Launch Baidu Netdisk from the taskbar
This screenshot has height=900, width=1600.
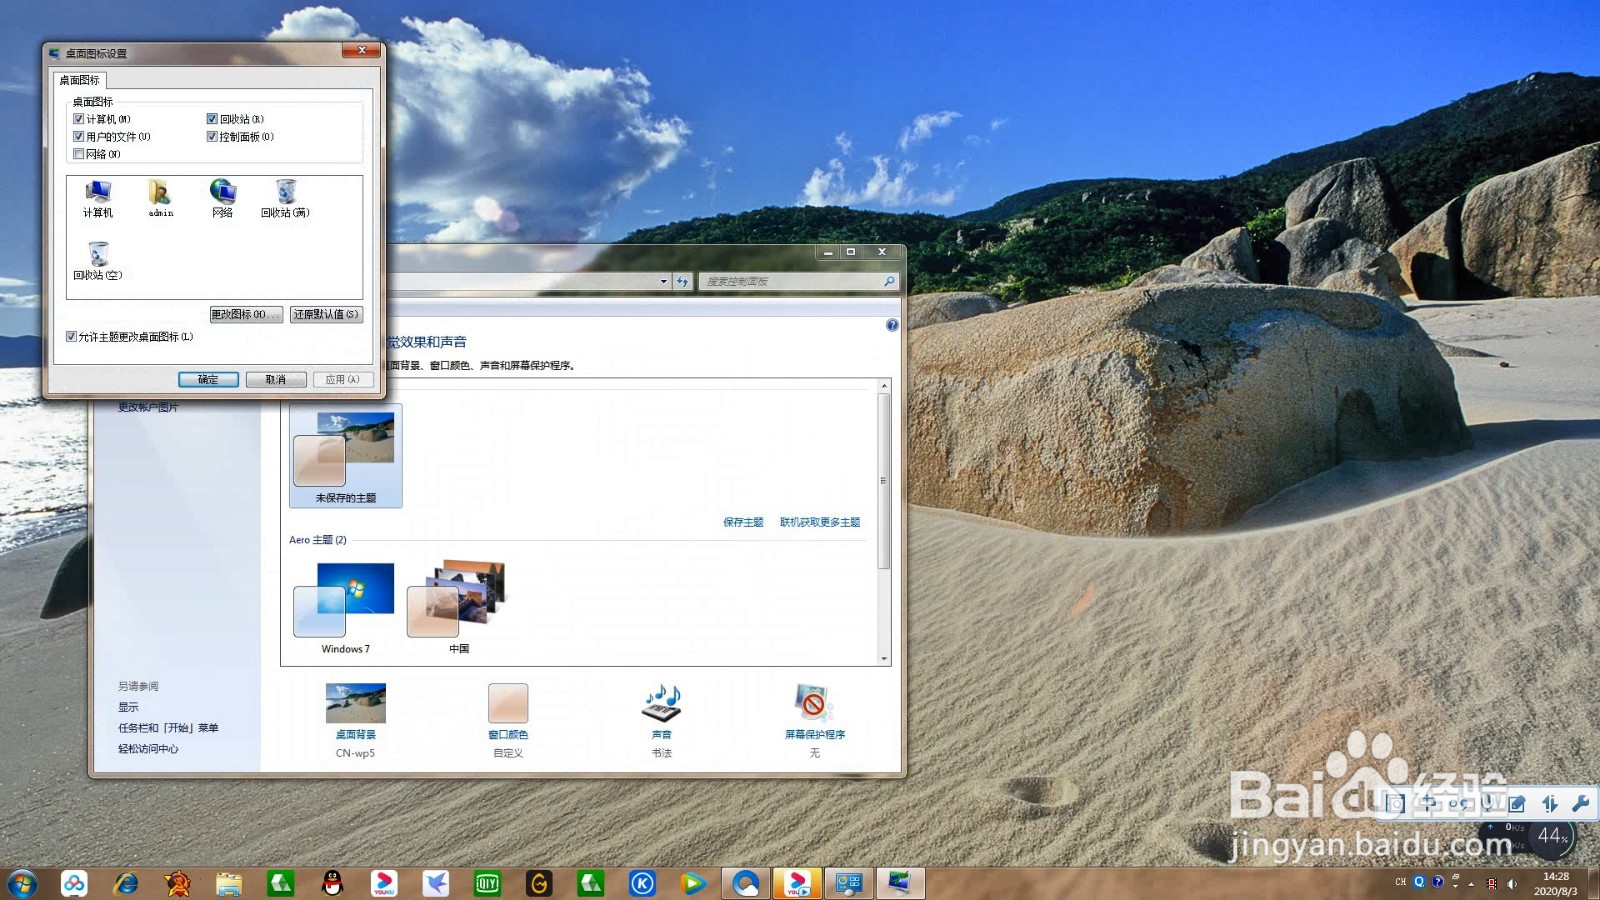coord(74,884)
